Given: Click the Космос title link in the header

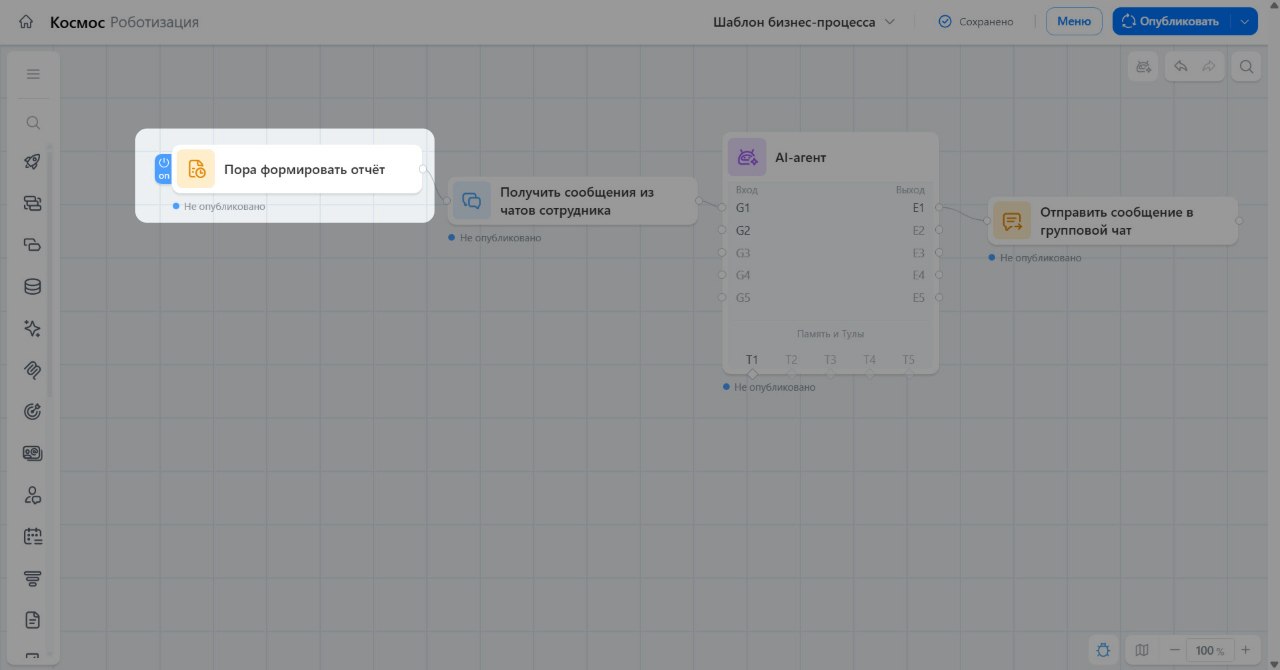Looking at the screenshot, I should tap(78, 22).
